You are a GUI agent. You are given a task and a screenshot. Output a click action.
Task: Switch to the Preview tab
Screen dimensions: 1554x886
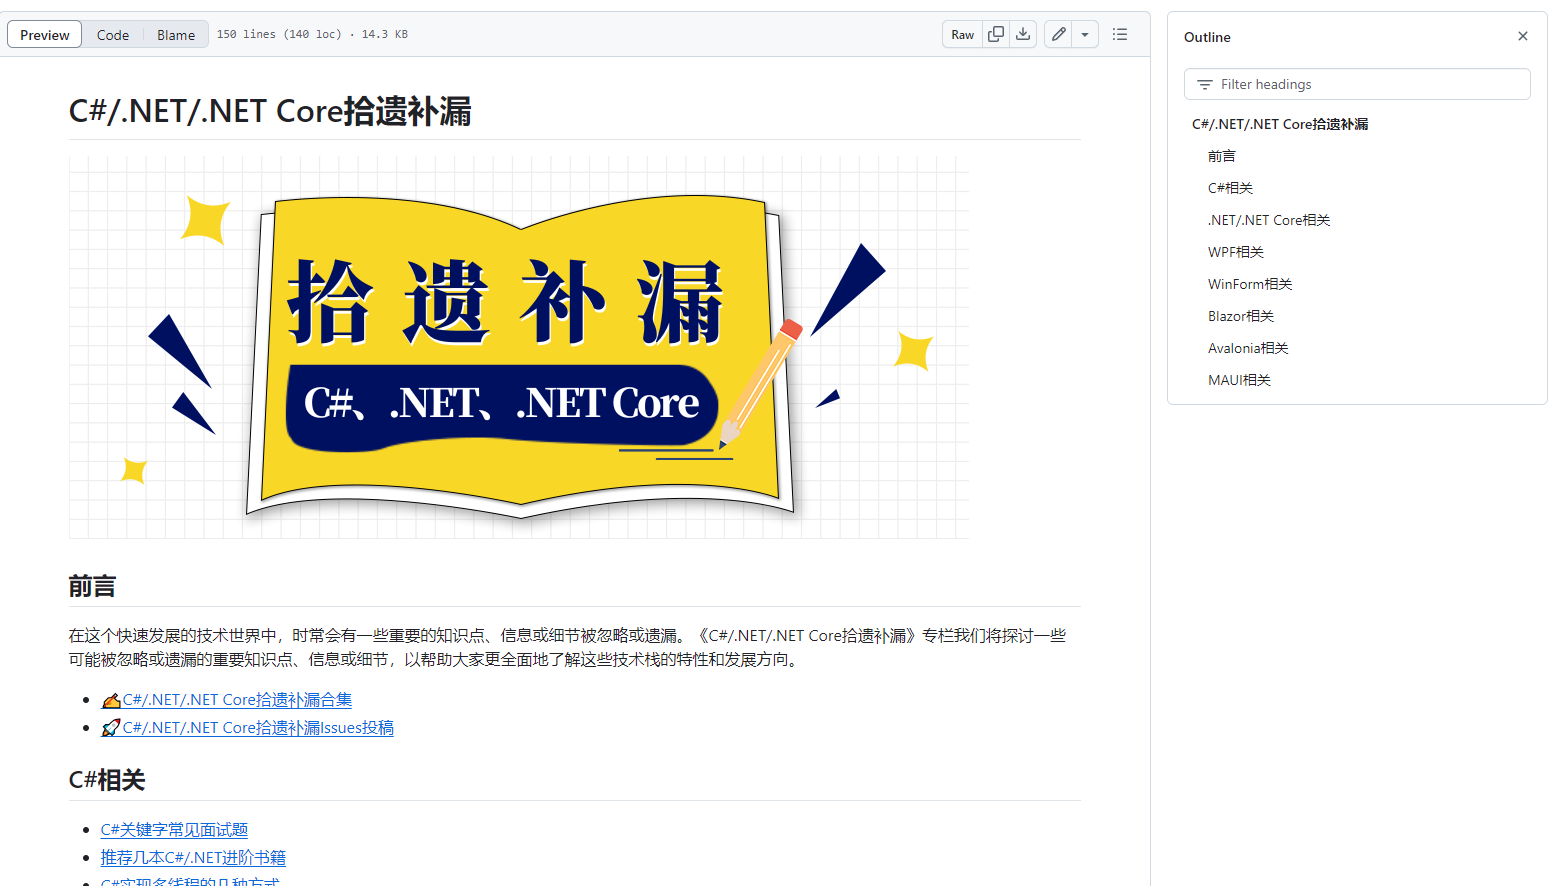pyautogui.click(x=45, y=35)
